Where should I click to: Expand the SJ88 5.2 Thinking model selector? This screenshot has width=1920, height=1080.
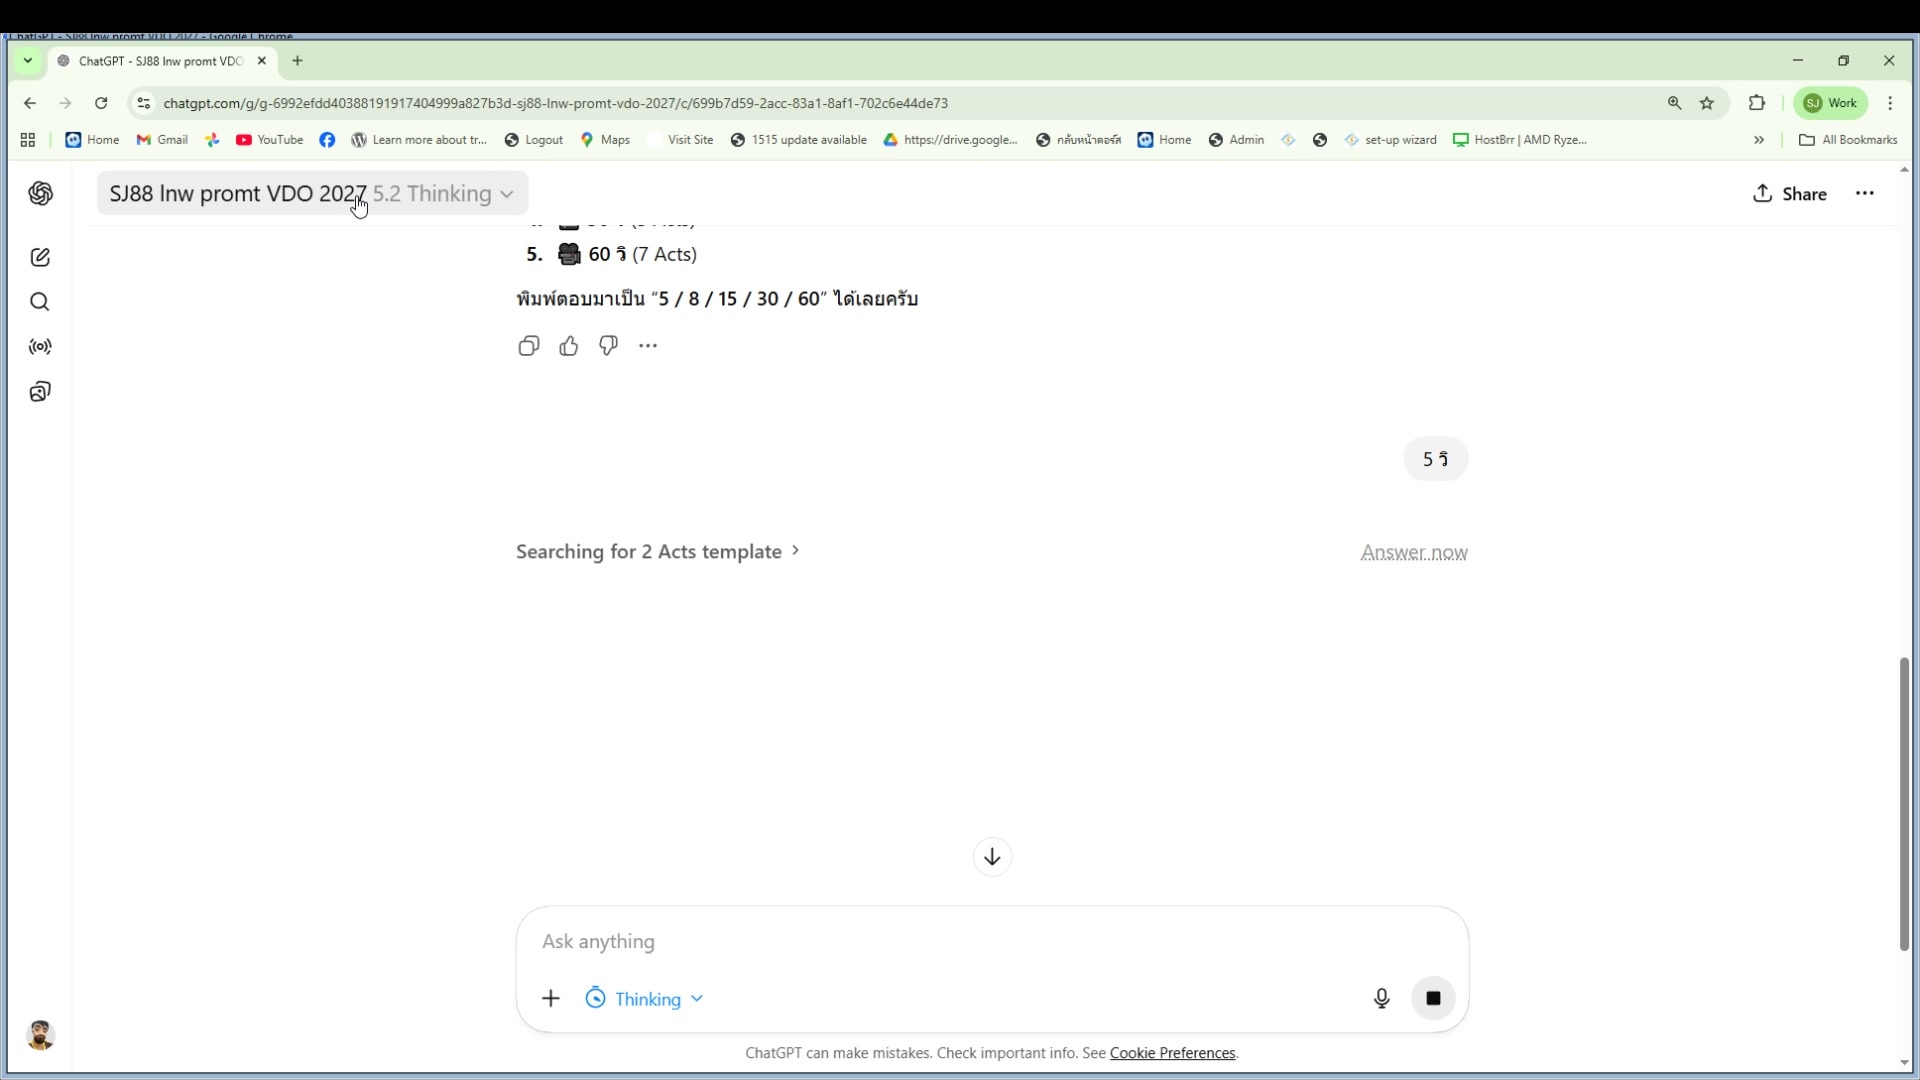pyautogui.click(x=312, y=194)
